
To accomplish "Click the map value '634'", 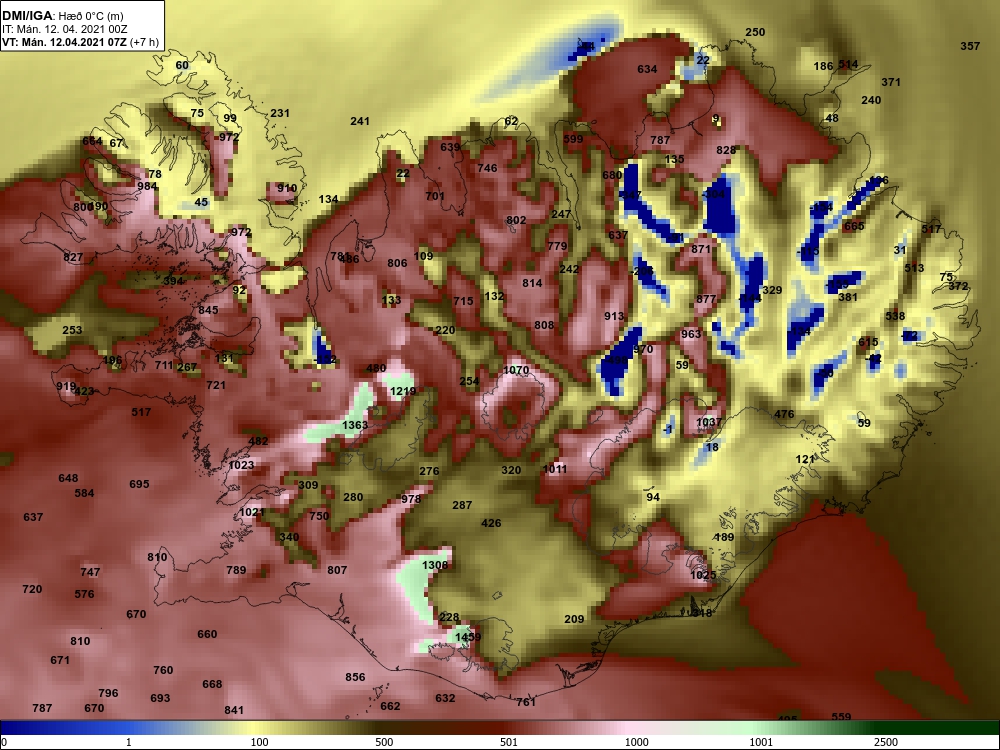I will point(647,69).
